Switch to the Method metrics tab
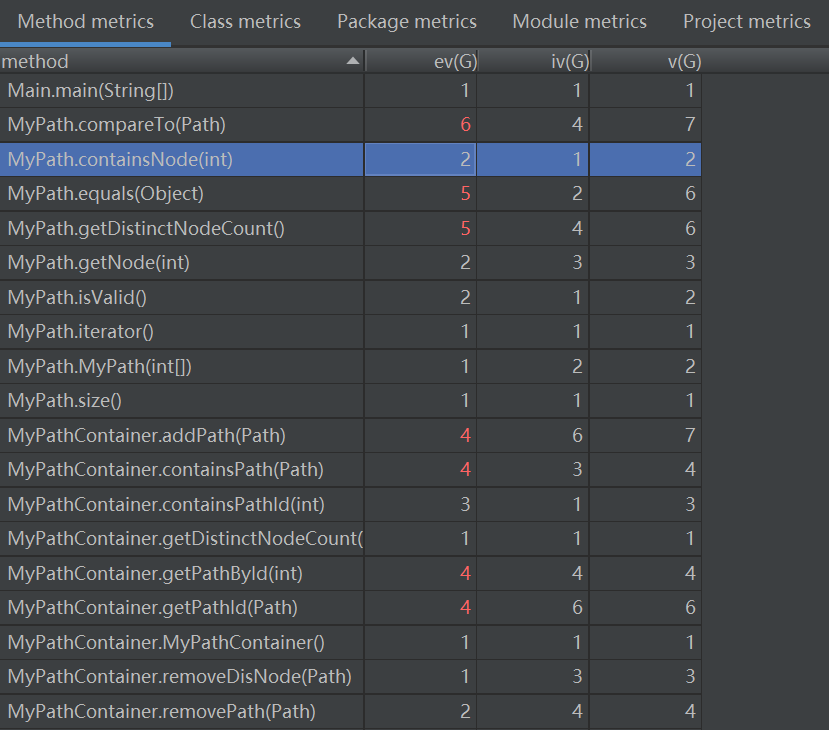The width and height of the screenshot is (829, 730). 86,22
